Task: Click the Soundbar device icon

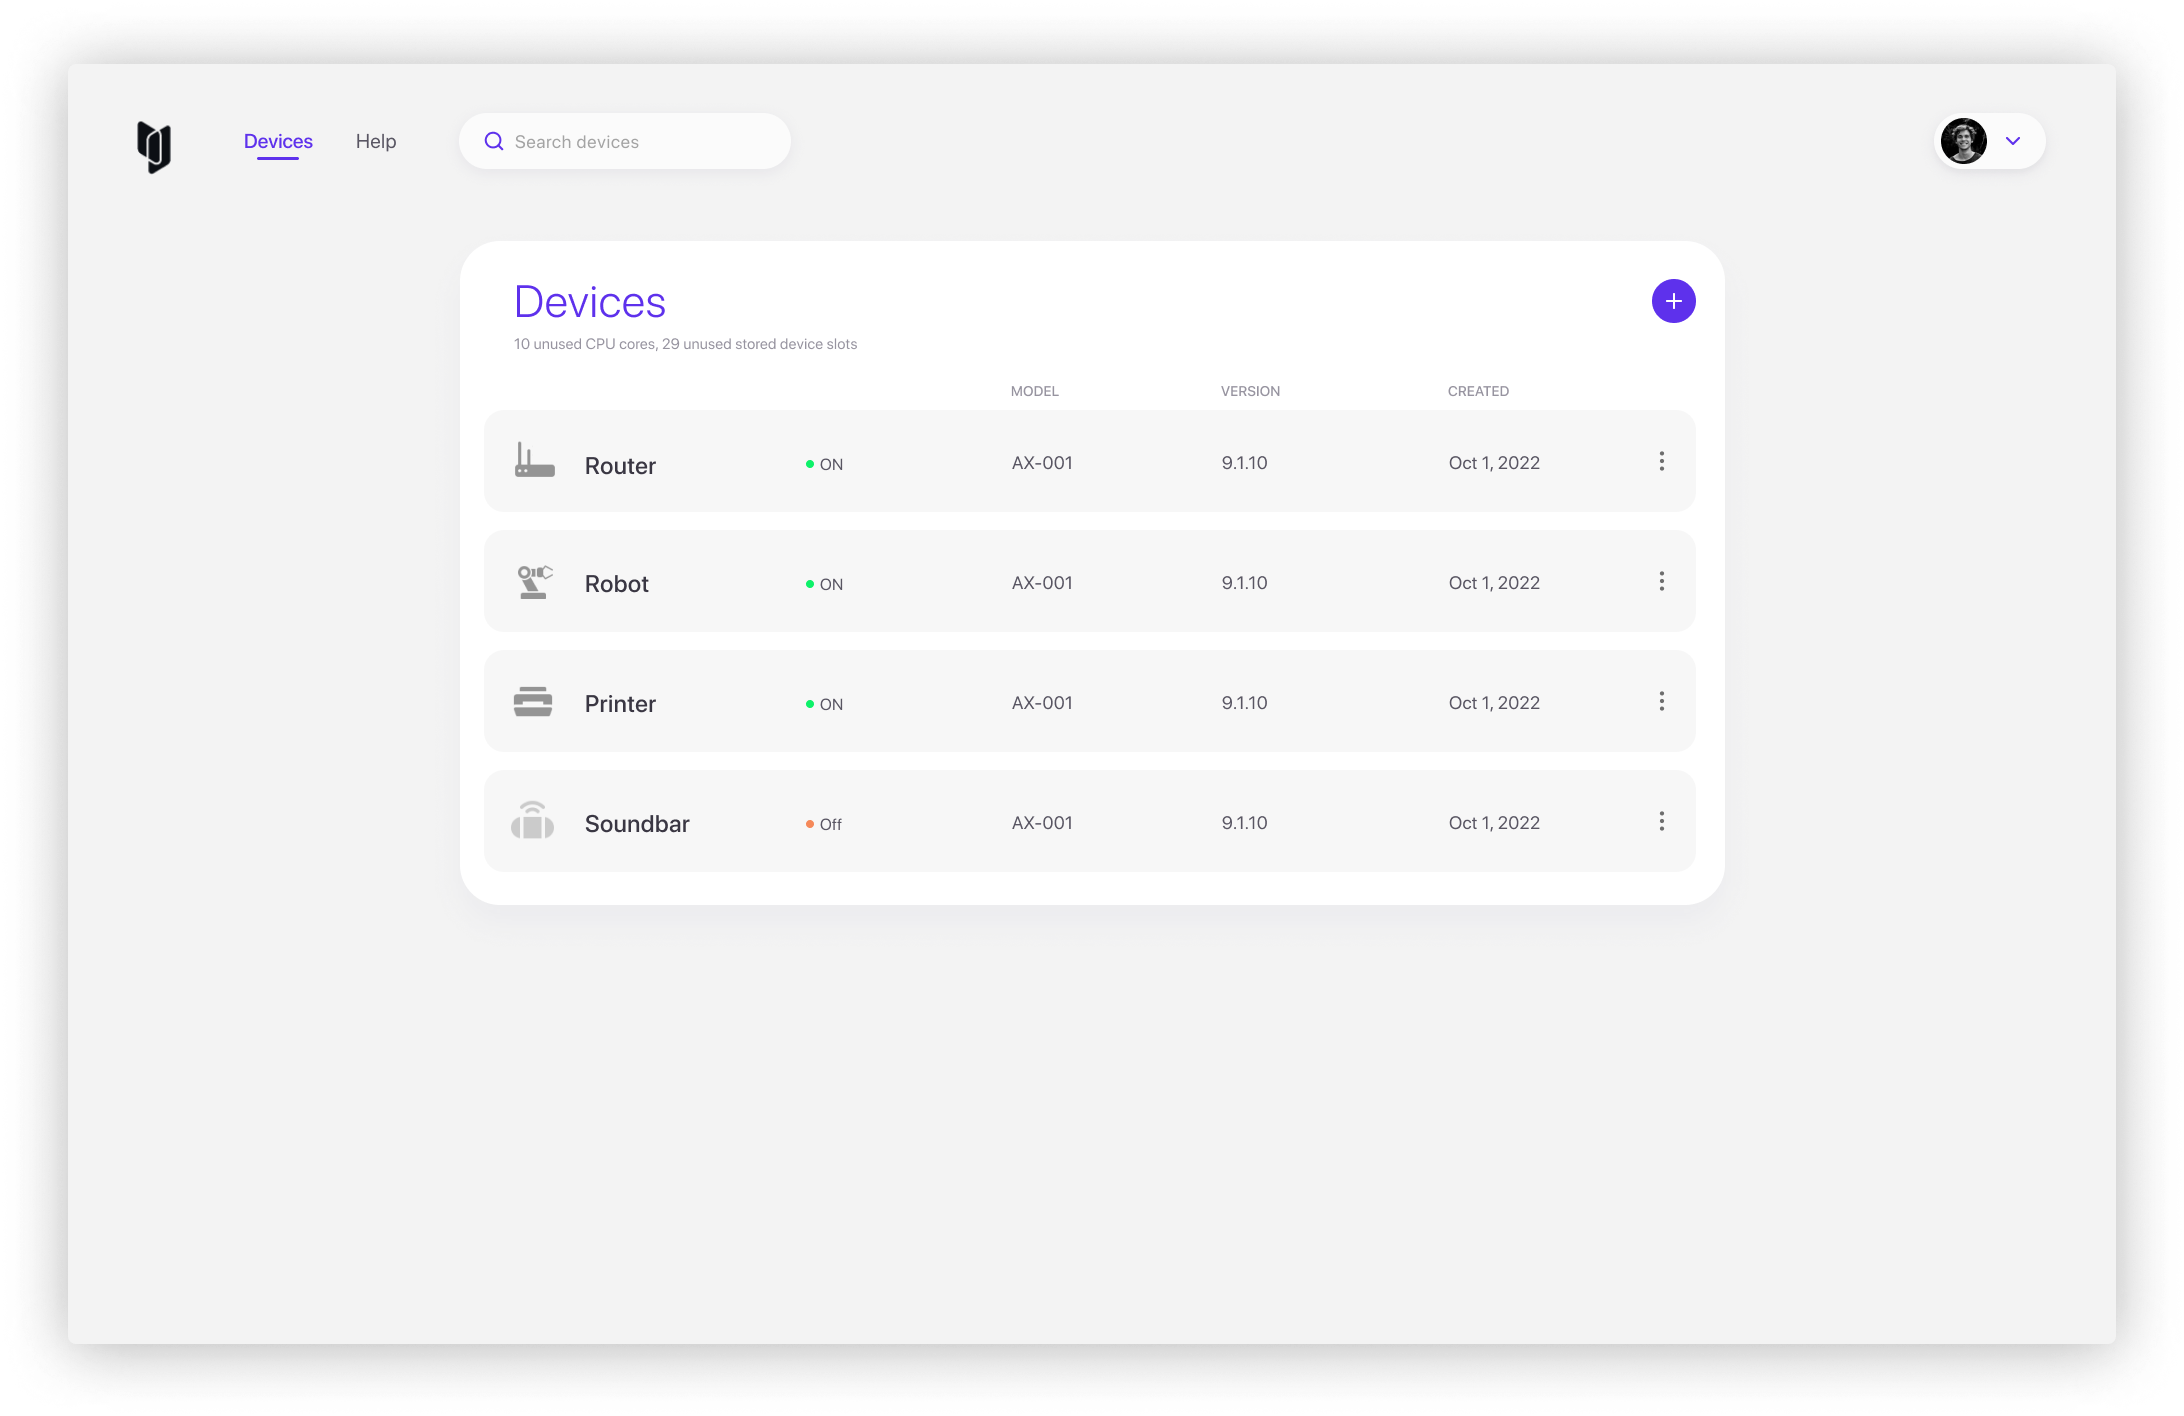Action: click(532, 821)
